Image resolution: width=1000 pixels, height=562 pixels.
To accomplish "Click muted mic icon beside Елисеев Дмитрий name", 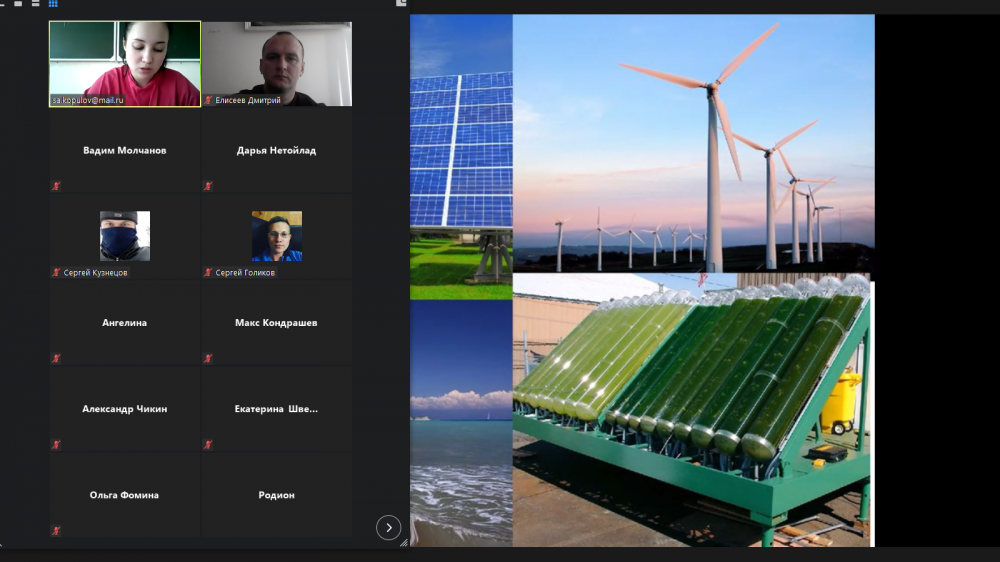I will coord(208,100).
